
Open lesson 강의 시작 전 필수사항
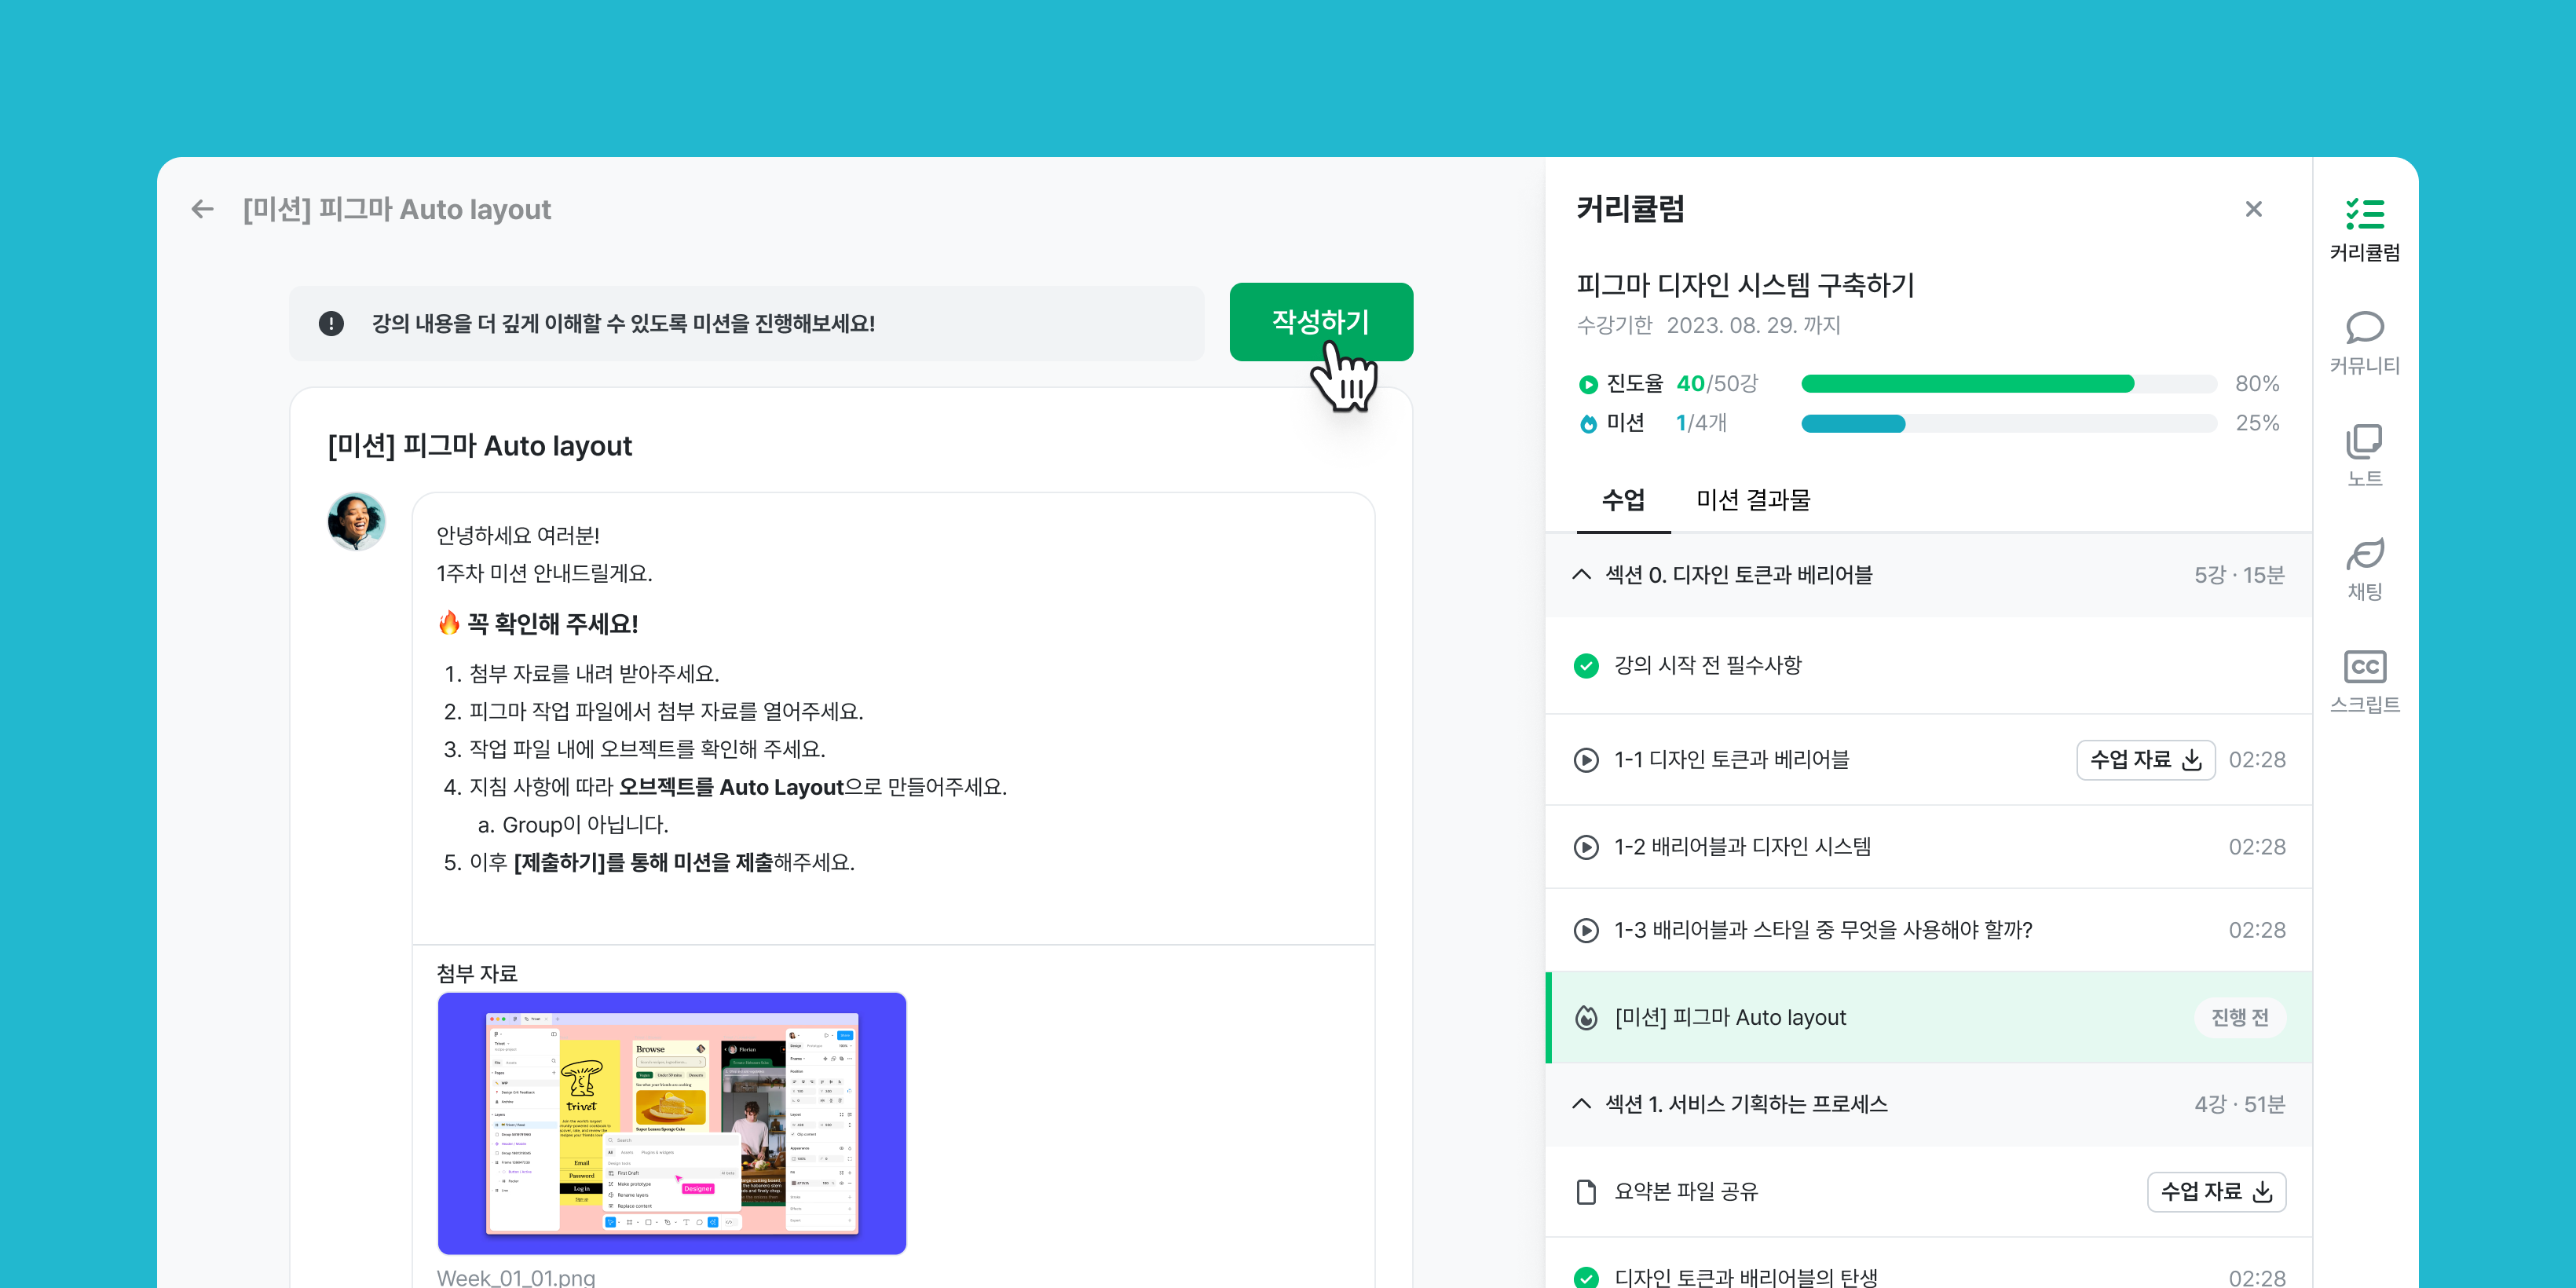click(1929, 665)
